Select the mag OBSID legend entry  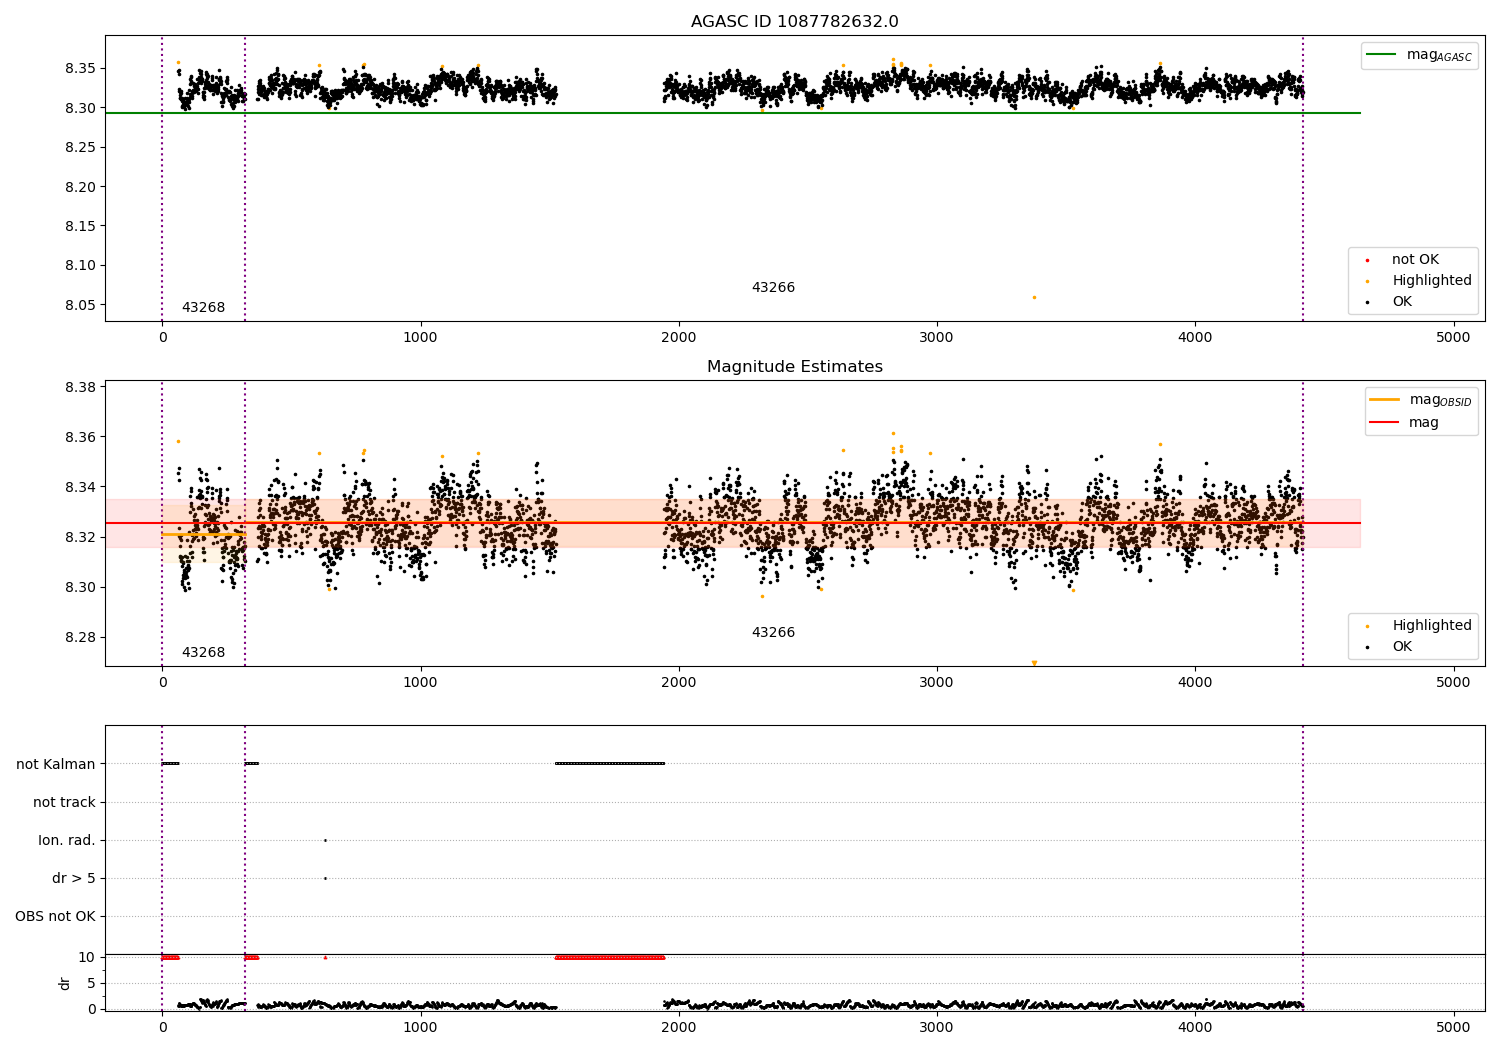pyautogui.click(x=1421, y=400)
